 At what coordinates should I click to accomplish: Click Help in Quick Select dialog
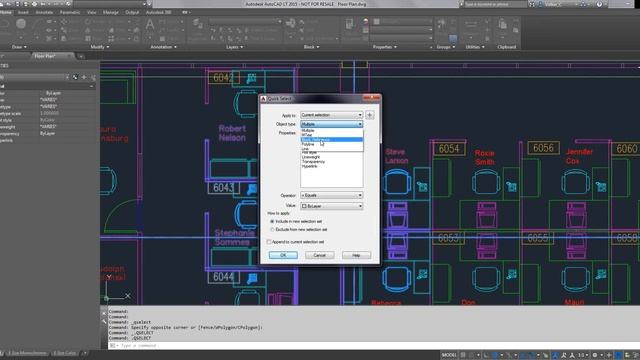[x=356, y=255]
